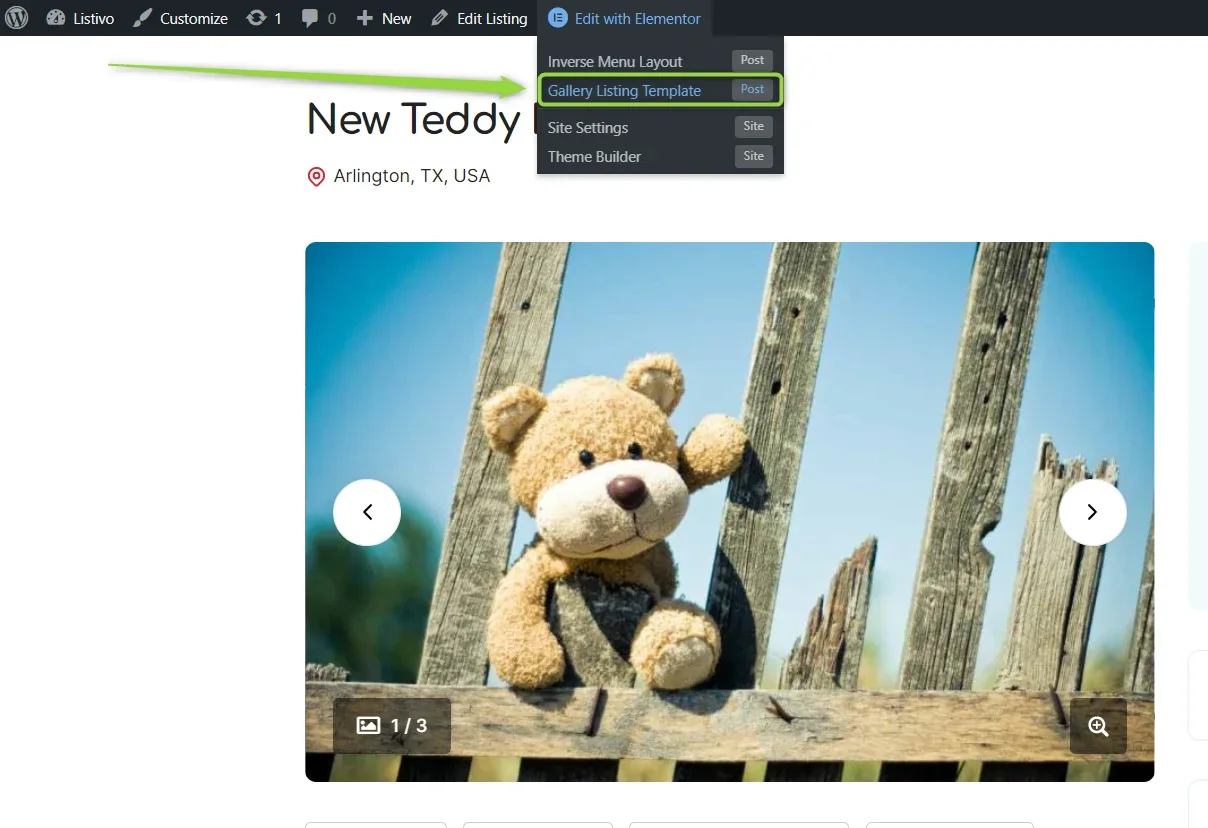The height and width of the screenshot is (828, 1208).
Task: Click the Elementor logo icon
Action: 557,18
